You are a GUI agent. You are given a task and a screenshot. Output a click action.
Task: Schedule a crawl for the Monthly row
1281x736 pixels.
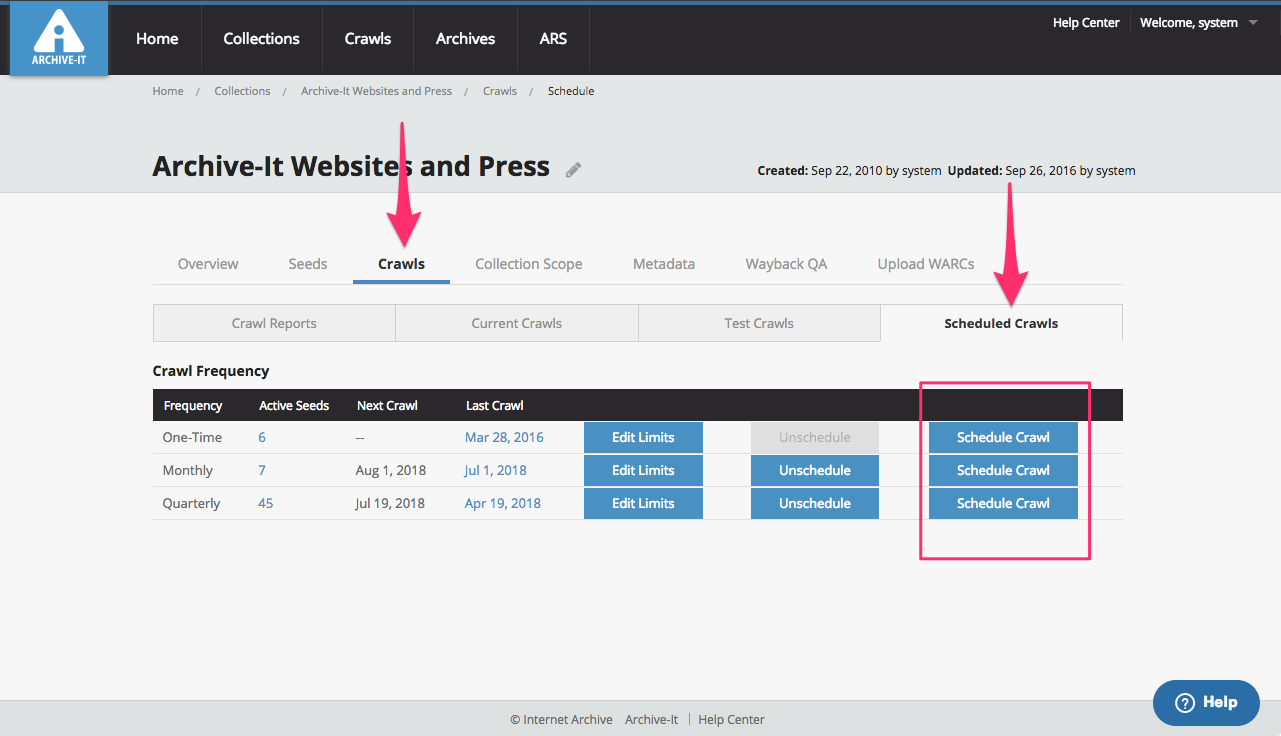click(x=1003, y=470)
